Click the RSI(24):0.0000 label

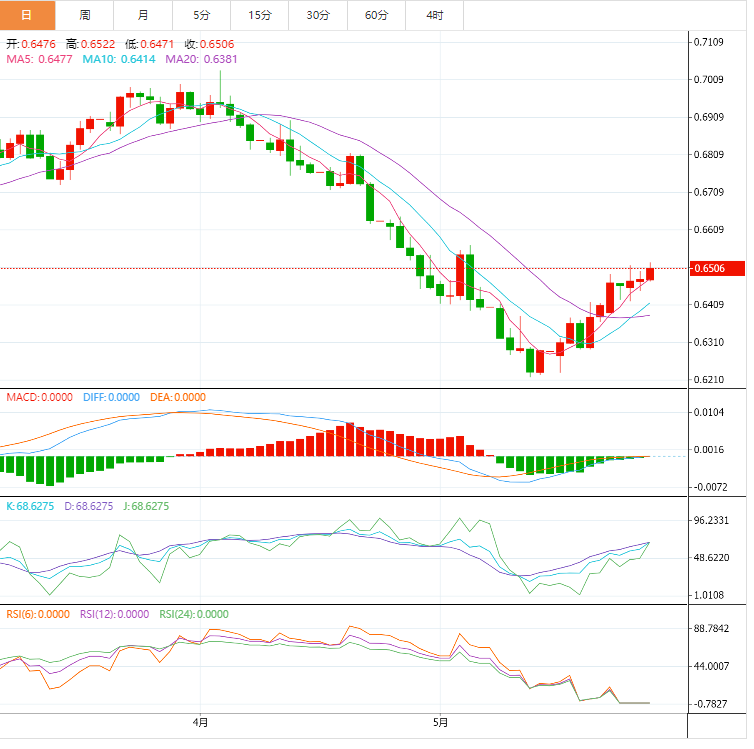click(x=194, y=614)
